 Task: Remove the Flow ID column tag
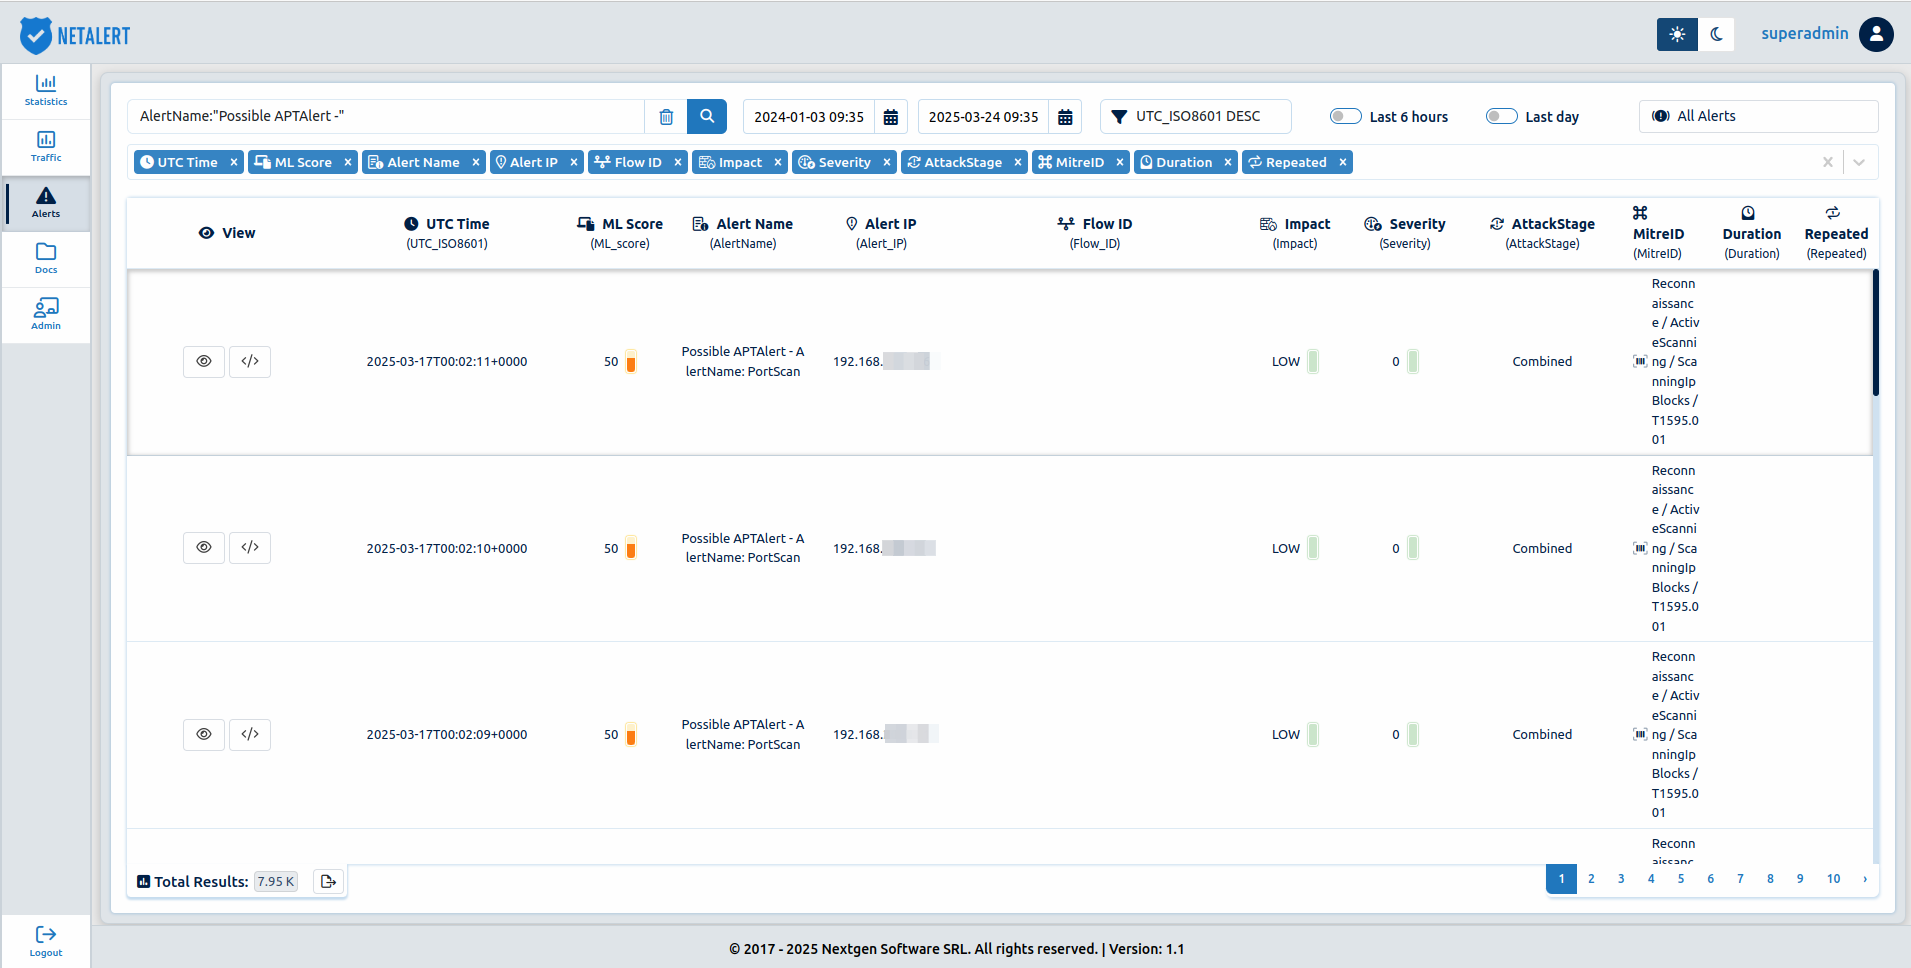(678, 162)
